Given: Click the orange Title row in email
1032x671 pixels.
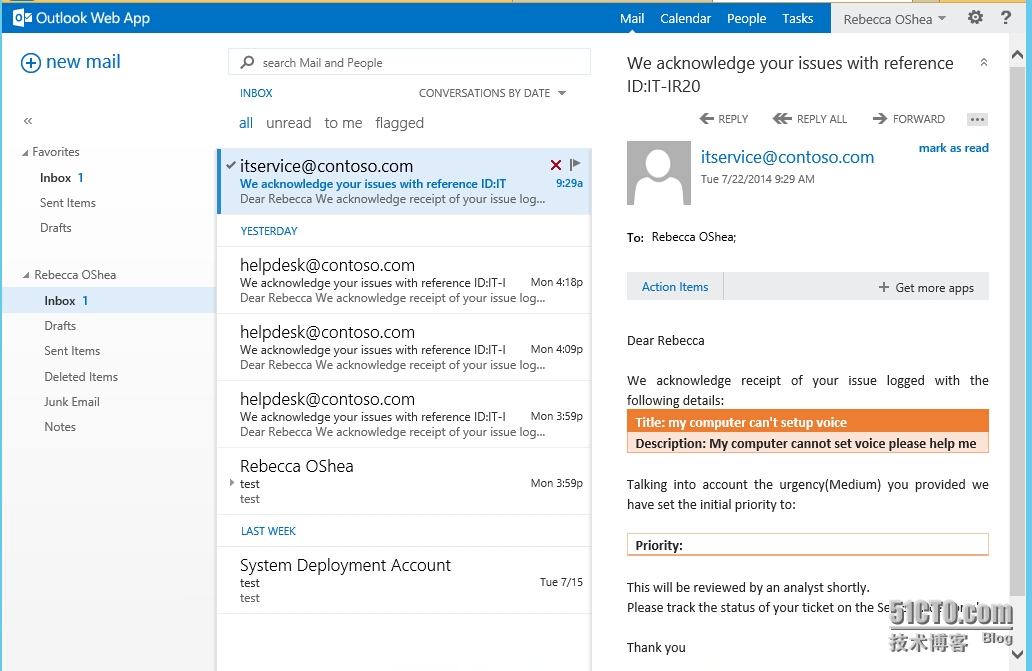Looking at the screenshot, I should tap(808, 422).
